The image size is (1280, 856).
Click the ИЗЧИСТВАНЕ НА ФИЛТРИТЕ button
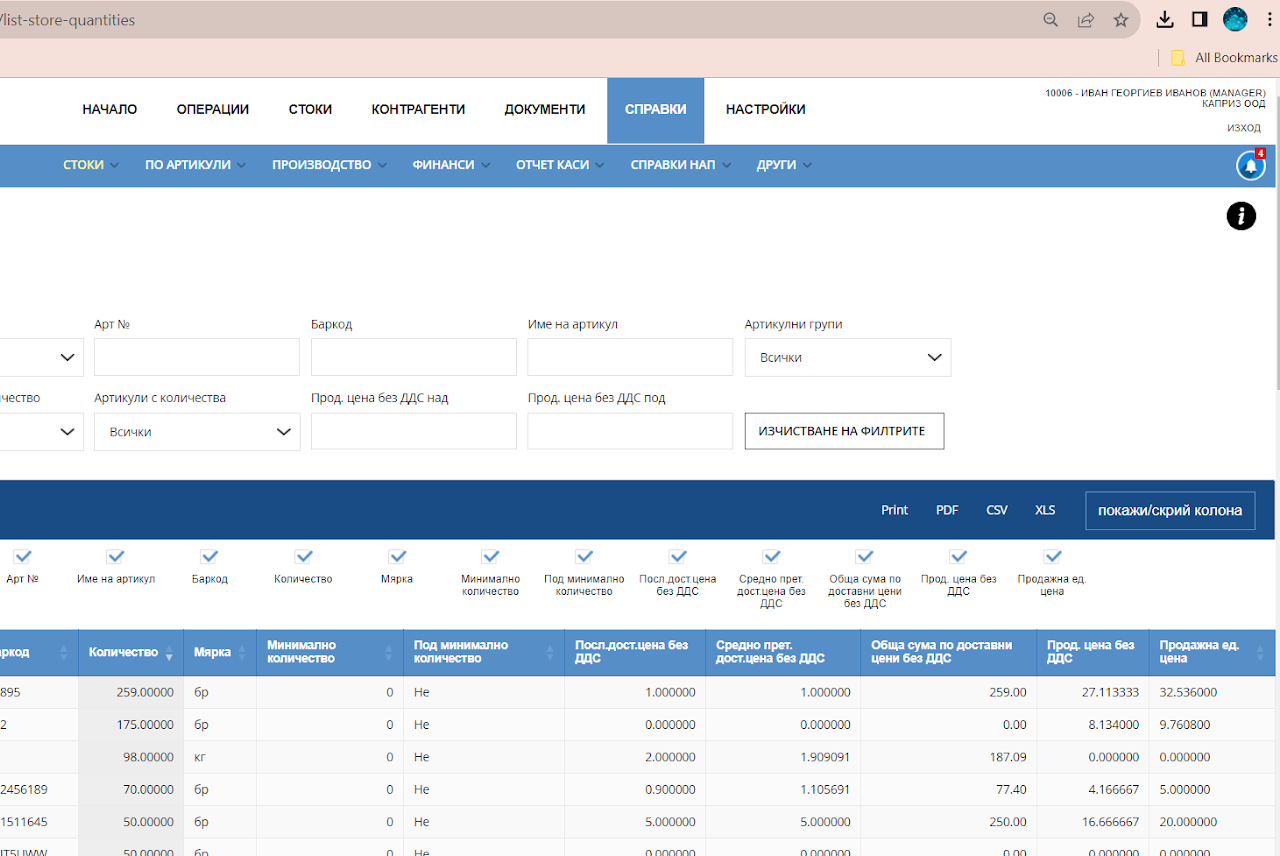[844, 431]
